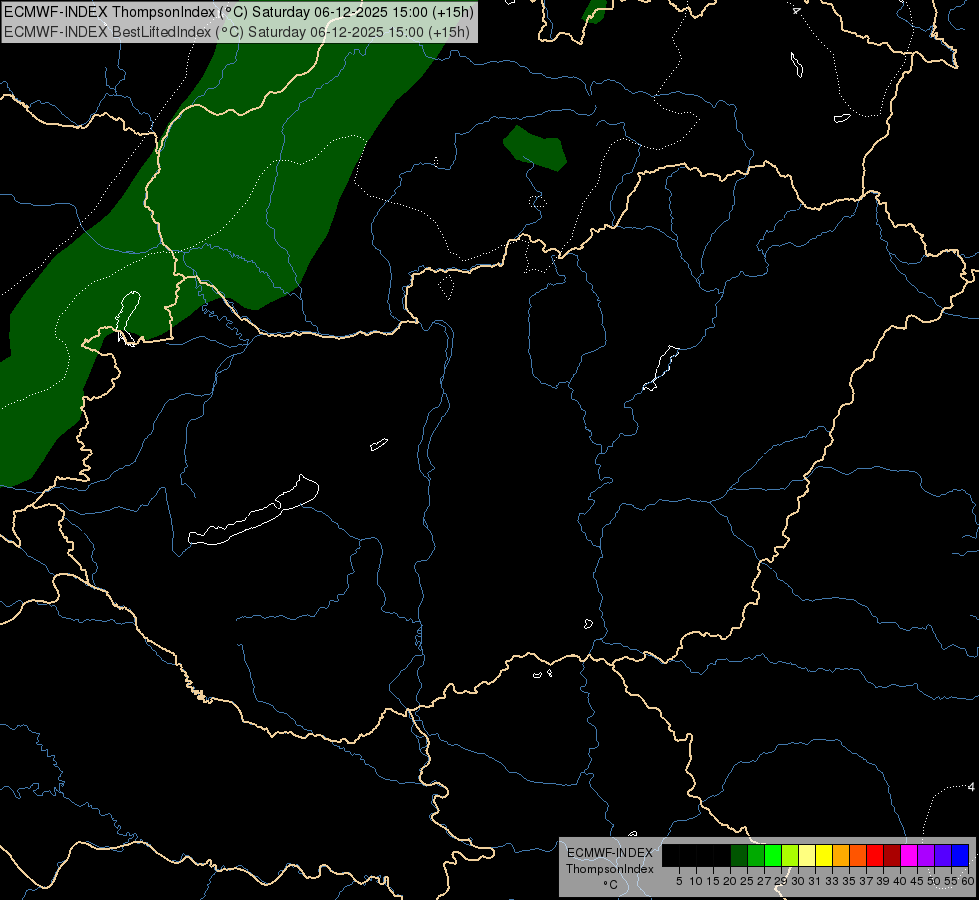Select the medium green 25–27 legend swatch
The width and height of the screenshot is (979, 900).
coord(756,855)
